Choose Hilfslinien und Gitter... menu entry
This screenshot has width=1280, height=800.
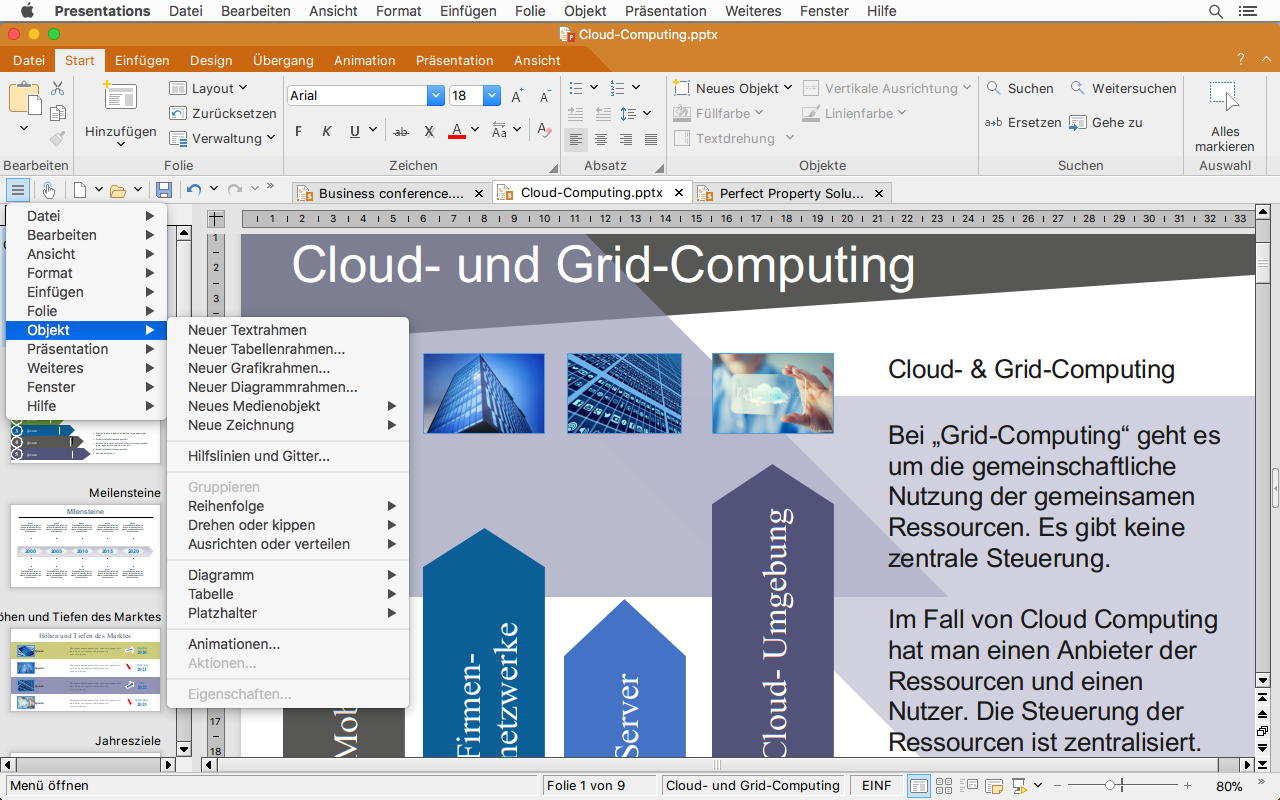[288, 456]
